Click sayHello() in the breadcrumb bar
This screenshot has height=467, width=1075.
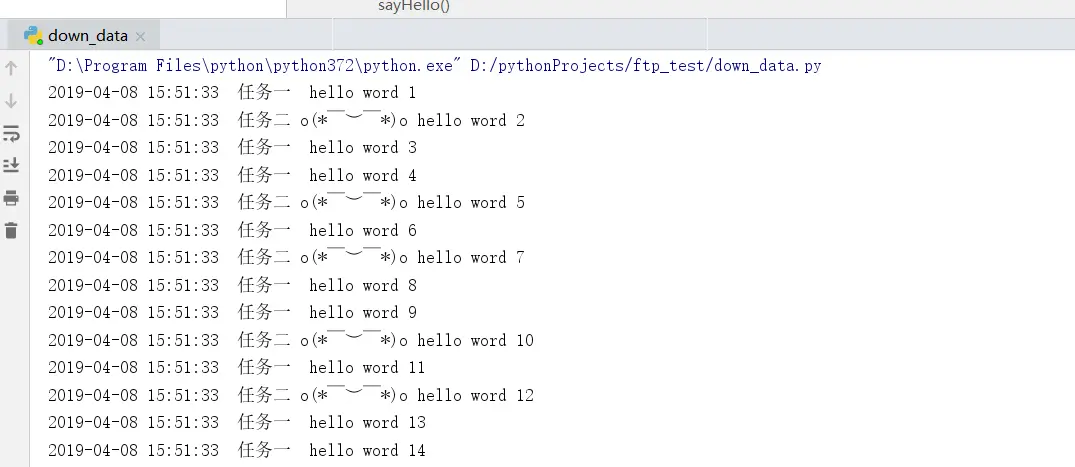(414, 7)
